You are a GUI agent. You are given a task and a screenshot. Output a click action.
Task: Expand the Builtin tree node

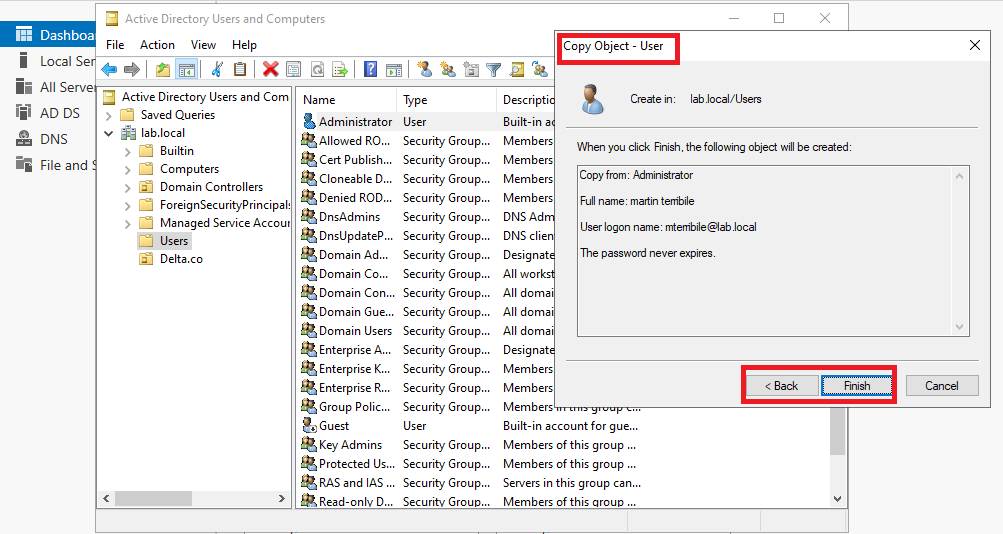click(x=127, y=151)
